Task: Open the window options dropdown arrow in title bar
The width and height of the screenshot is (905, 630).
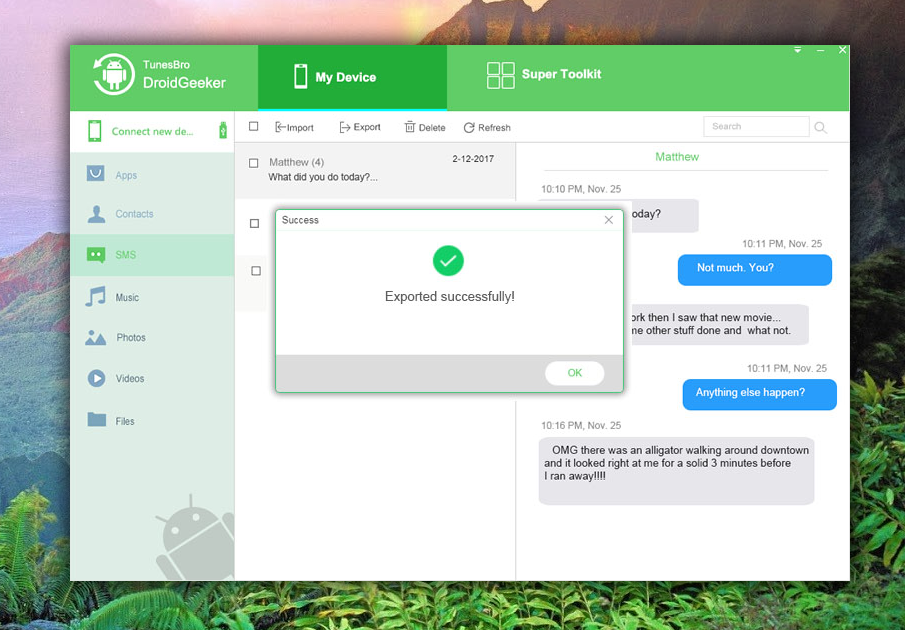Action: click(x=797, y=50)
